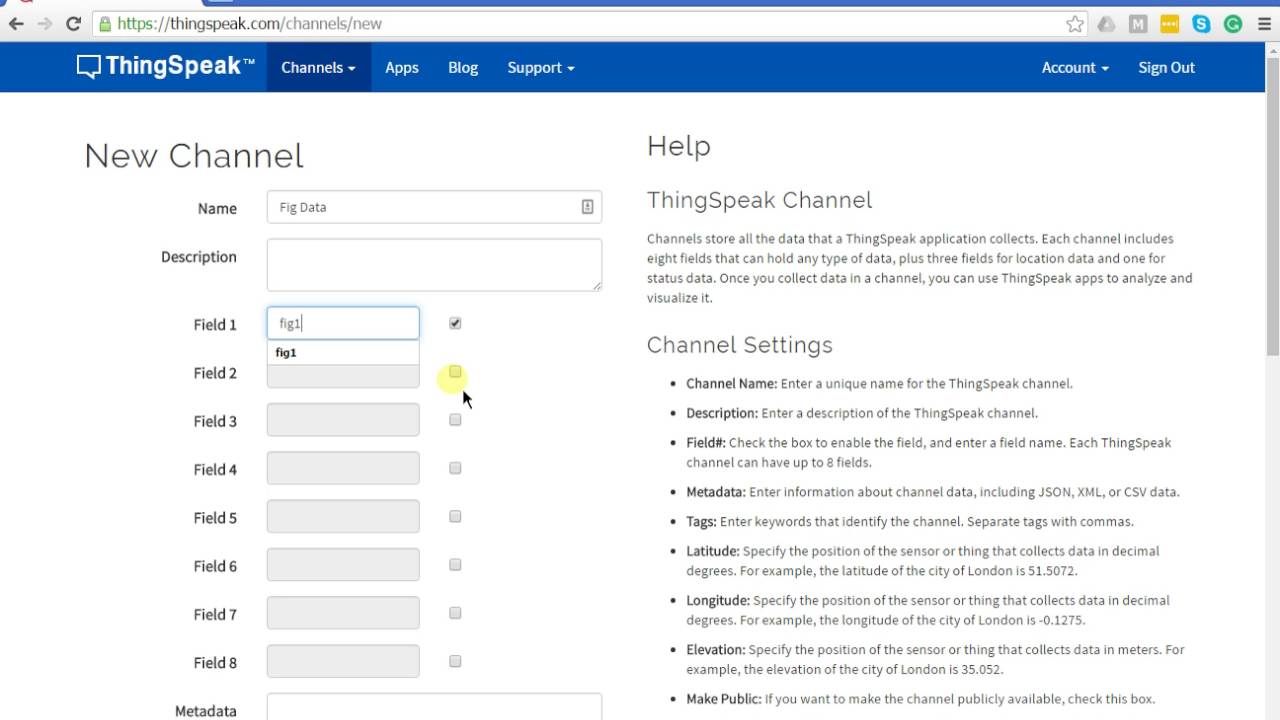Screen dimensions: 1280x720
Task: Click the Name input field
Action: click(x=434, y=207)
